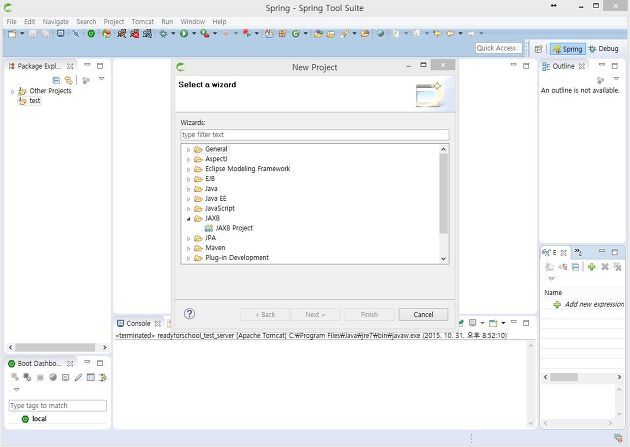Stop app via Boot Dashboard red square
630x447 pixels.
pyautogui.click(x=40, y=377)
